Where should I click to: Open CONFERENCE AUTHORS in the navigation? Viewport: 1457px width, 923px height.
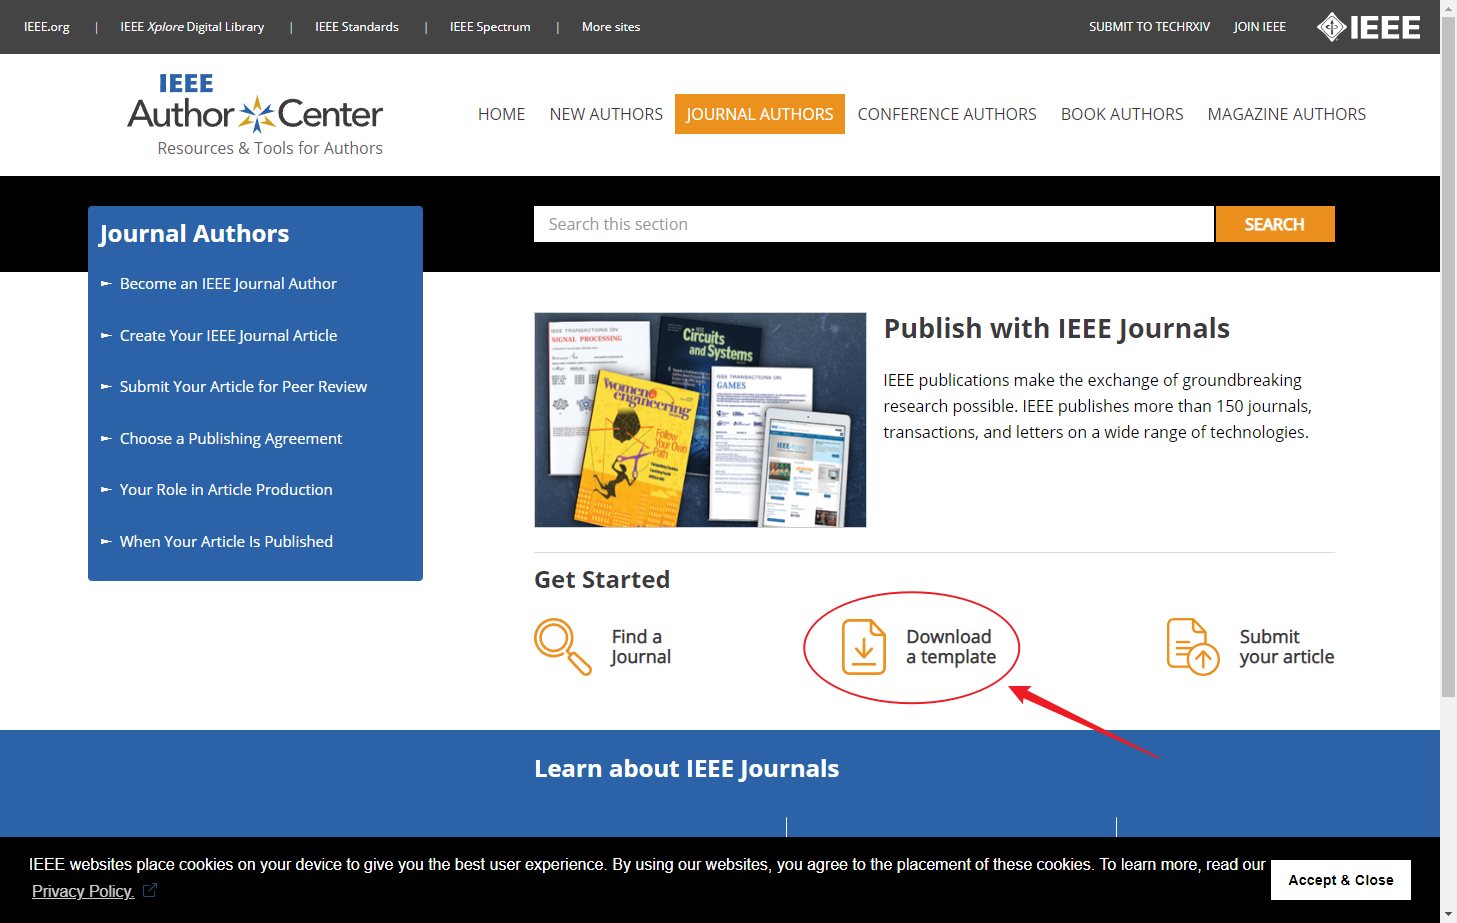[x=947, y=114]
